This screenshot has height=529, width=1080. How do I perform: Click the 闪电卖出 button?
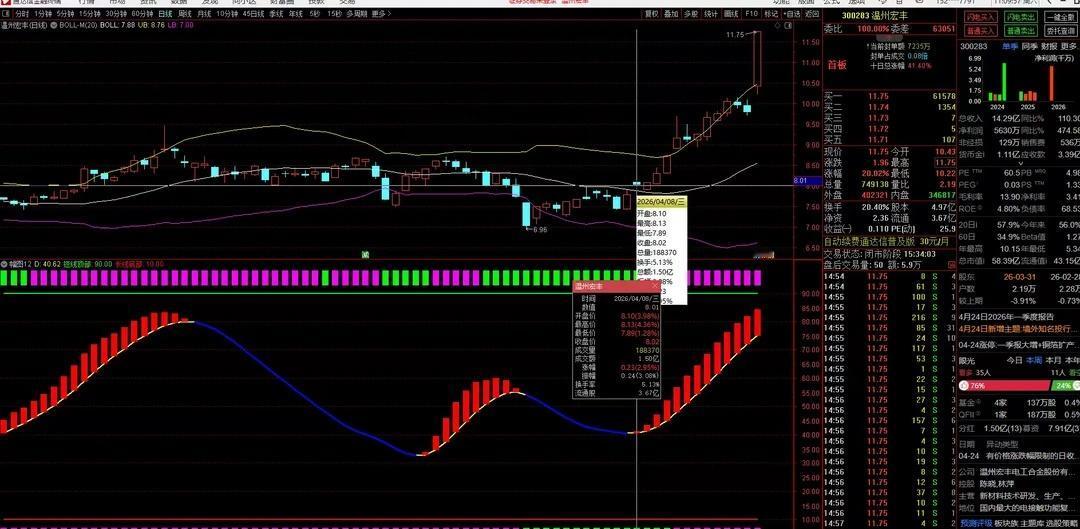(1020, 17)
